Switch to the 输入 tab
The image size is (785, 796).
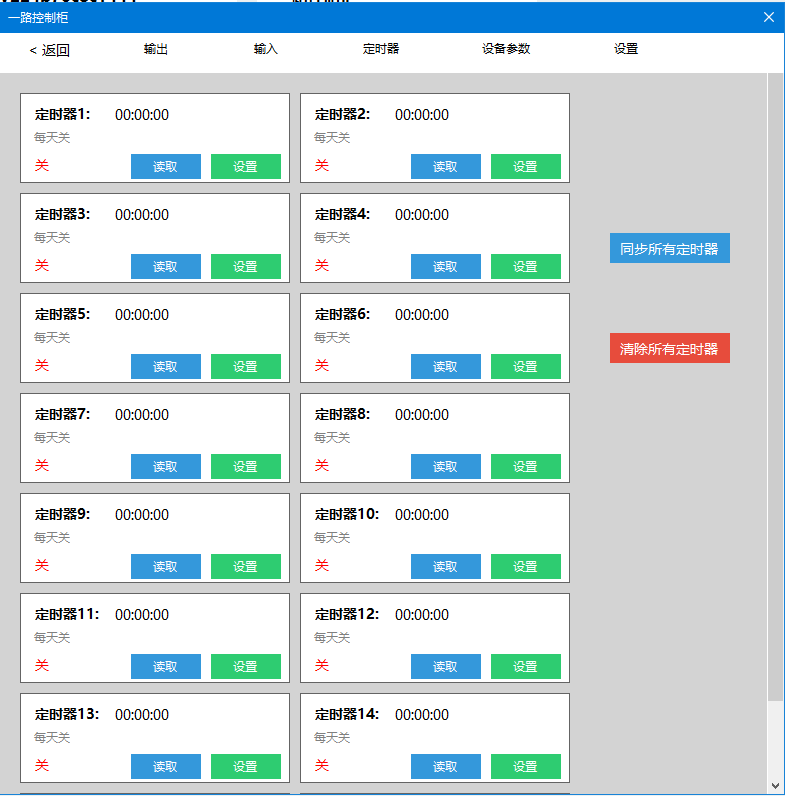click(x=266, y=49)
